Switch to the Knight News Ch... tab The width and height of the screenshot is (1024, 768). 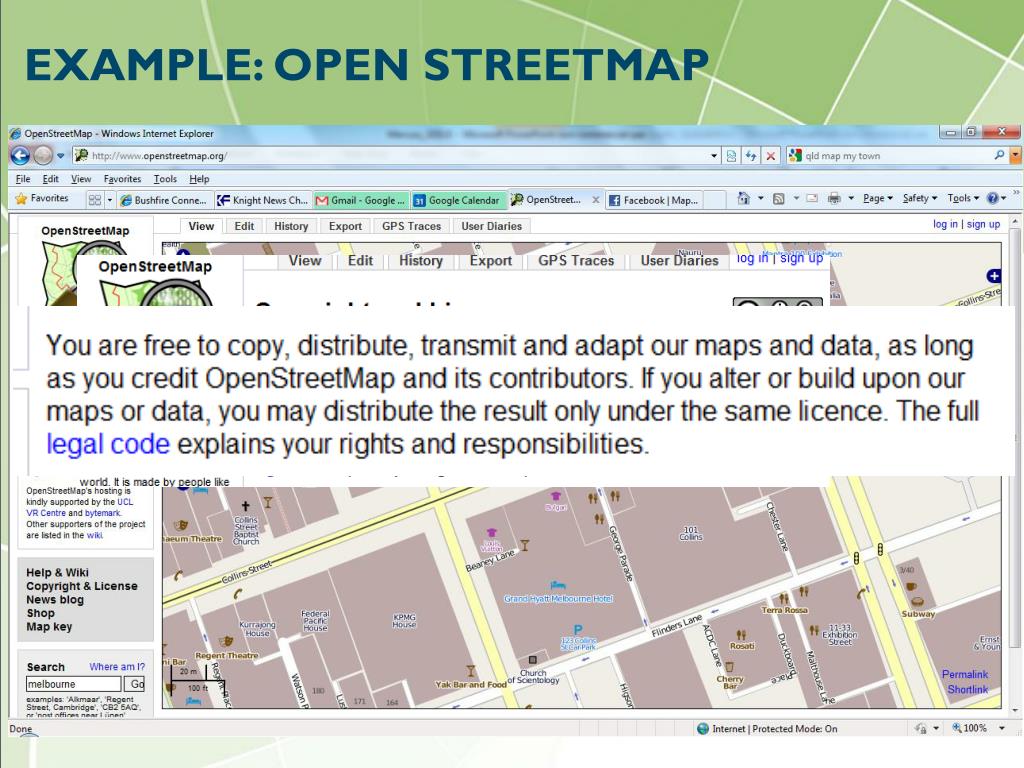(263, 200)
